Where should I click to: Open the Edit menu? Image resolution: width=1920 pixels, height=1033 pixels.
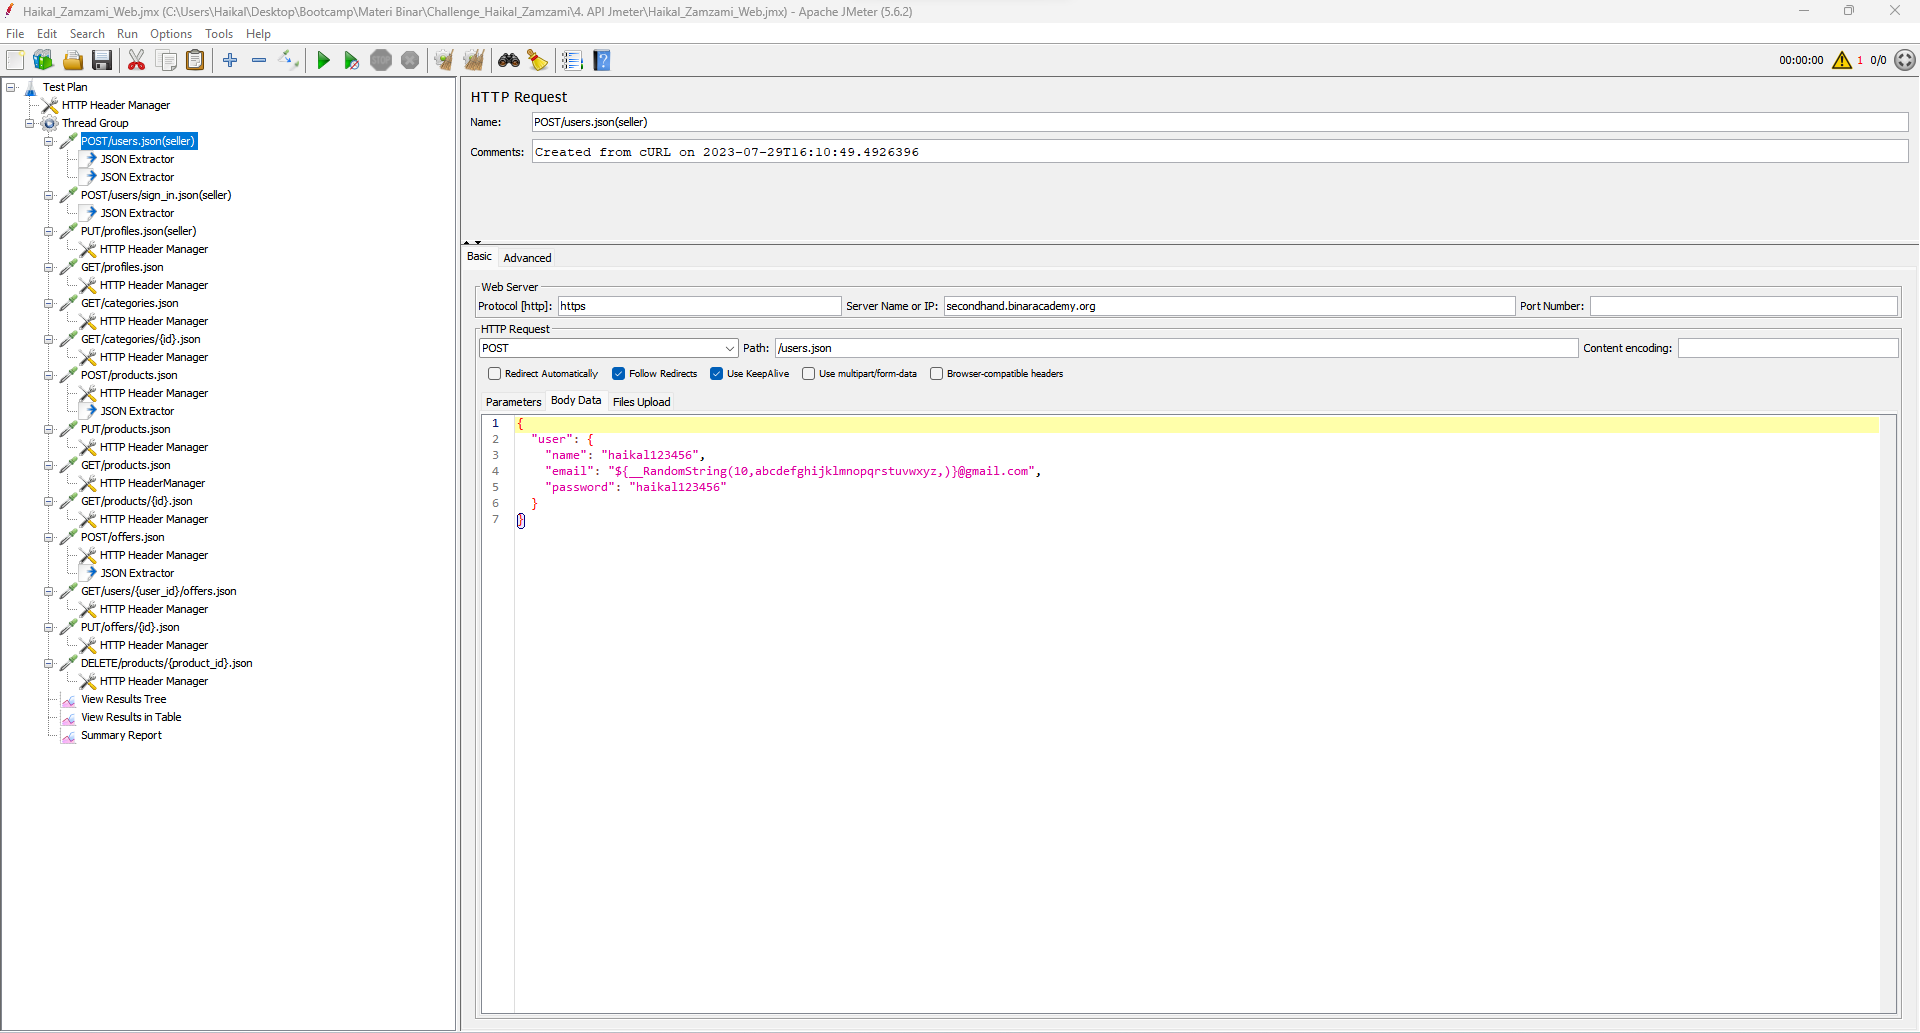pos(47,34)
